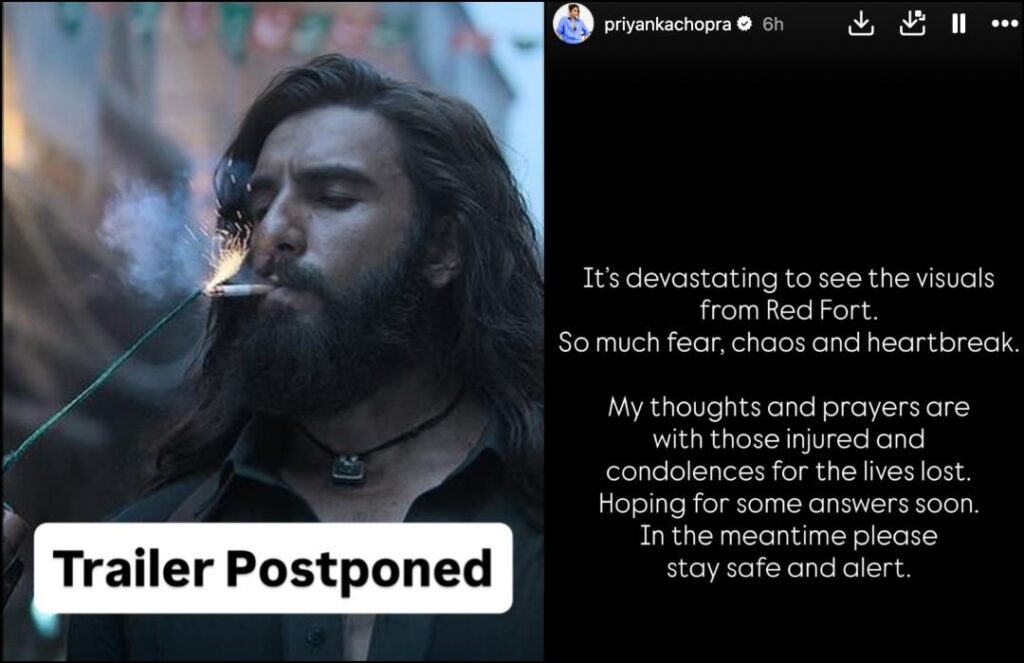The image size is (1024, 663).
Task: Click the download-all stories stacked icon
Action: (912, 24)
